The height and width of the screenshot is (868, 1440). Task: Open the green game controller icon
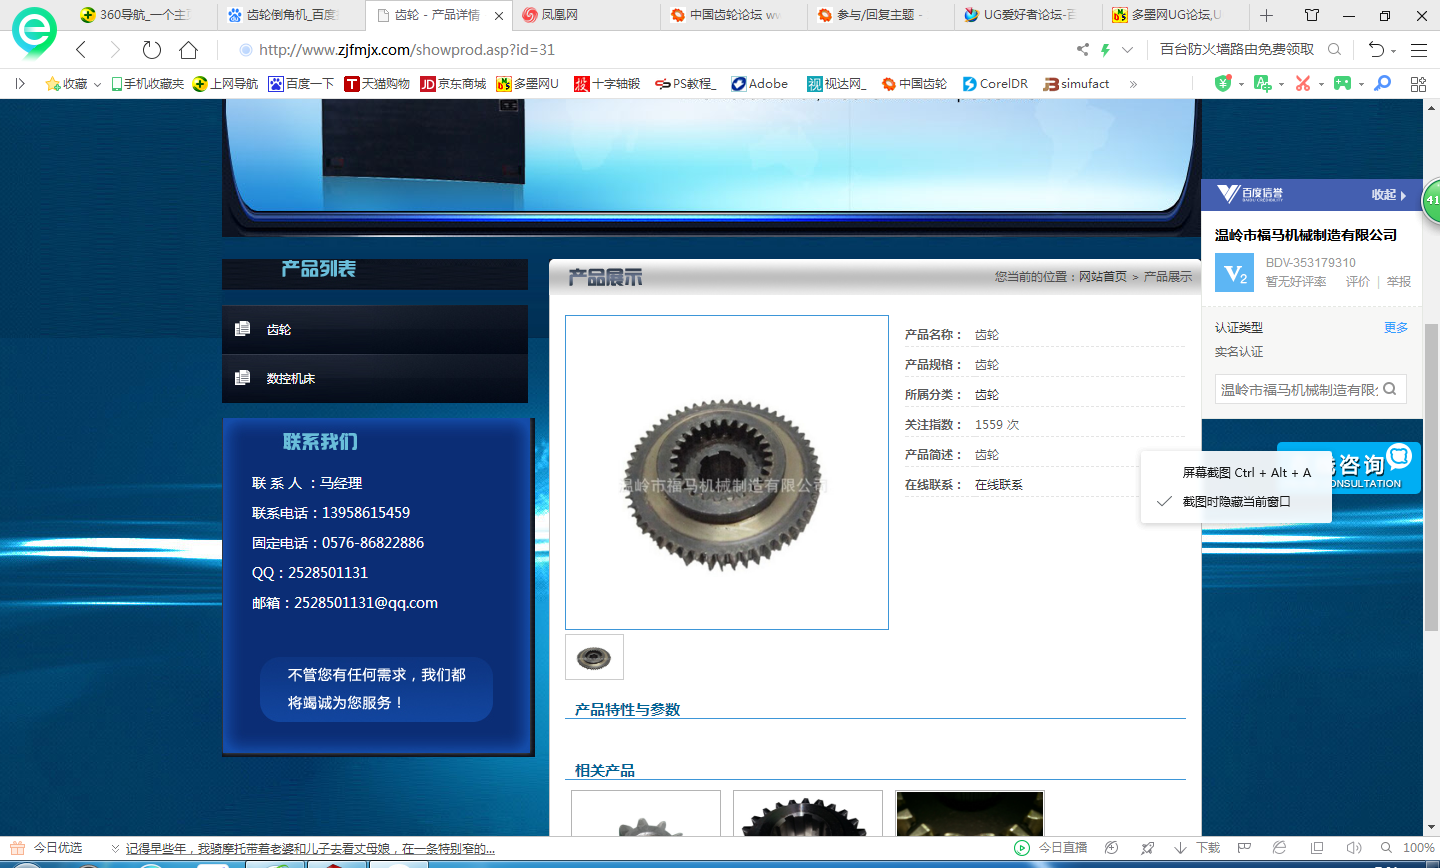(1342, 84)
